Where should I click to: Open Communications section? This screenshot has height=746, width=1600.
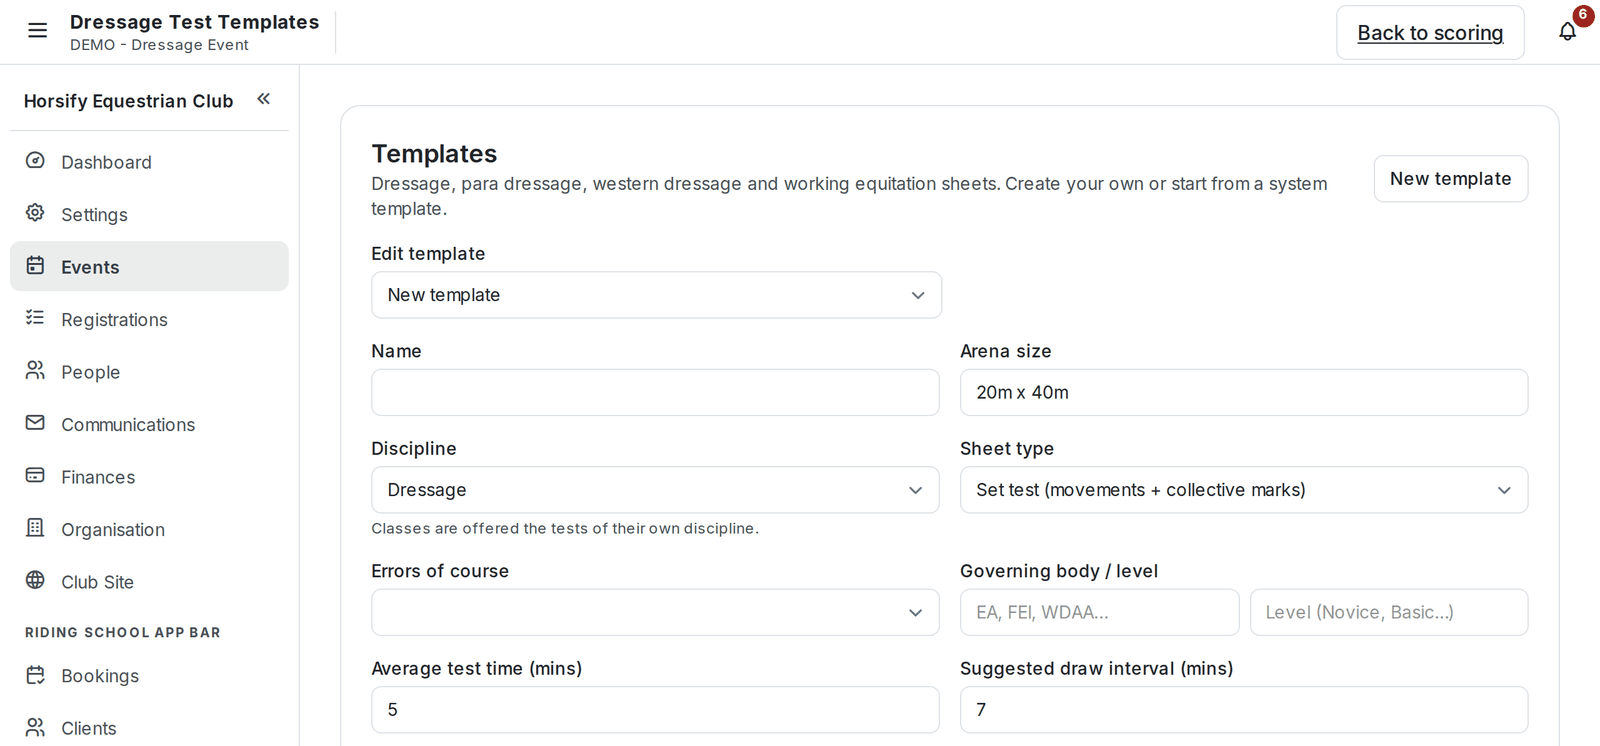(x=149, y=424)
